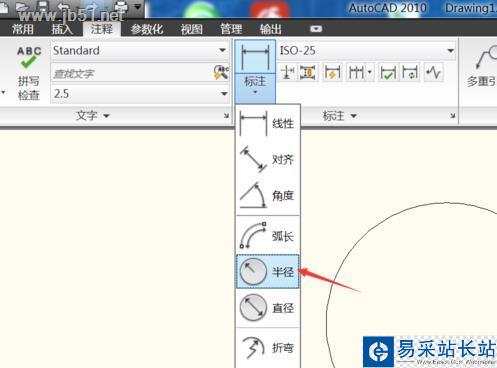Click the Adjust Space dimension icon
Viewport: 497px width, 368px height.
click(307, 72)
